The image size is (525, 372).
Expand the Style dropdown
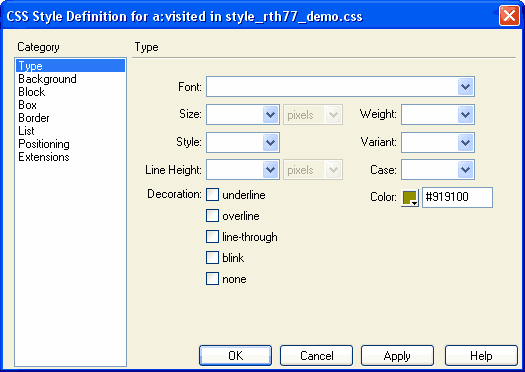[x=270, y=143]
